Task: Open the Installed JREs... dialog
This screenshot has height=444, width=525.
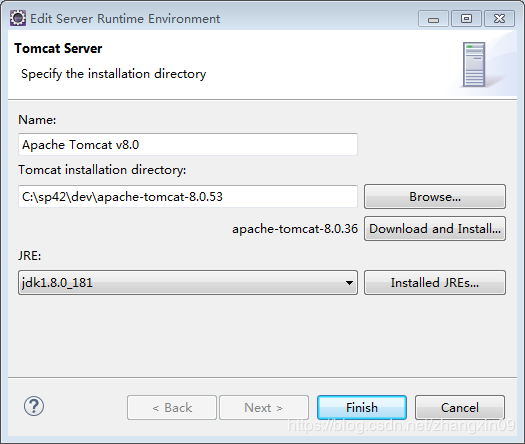Action: point(435,283)
